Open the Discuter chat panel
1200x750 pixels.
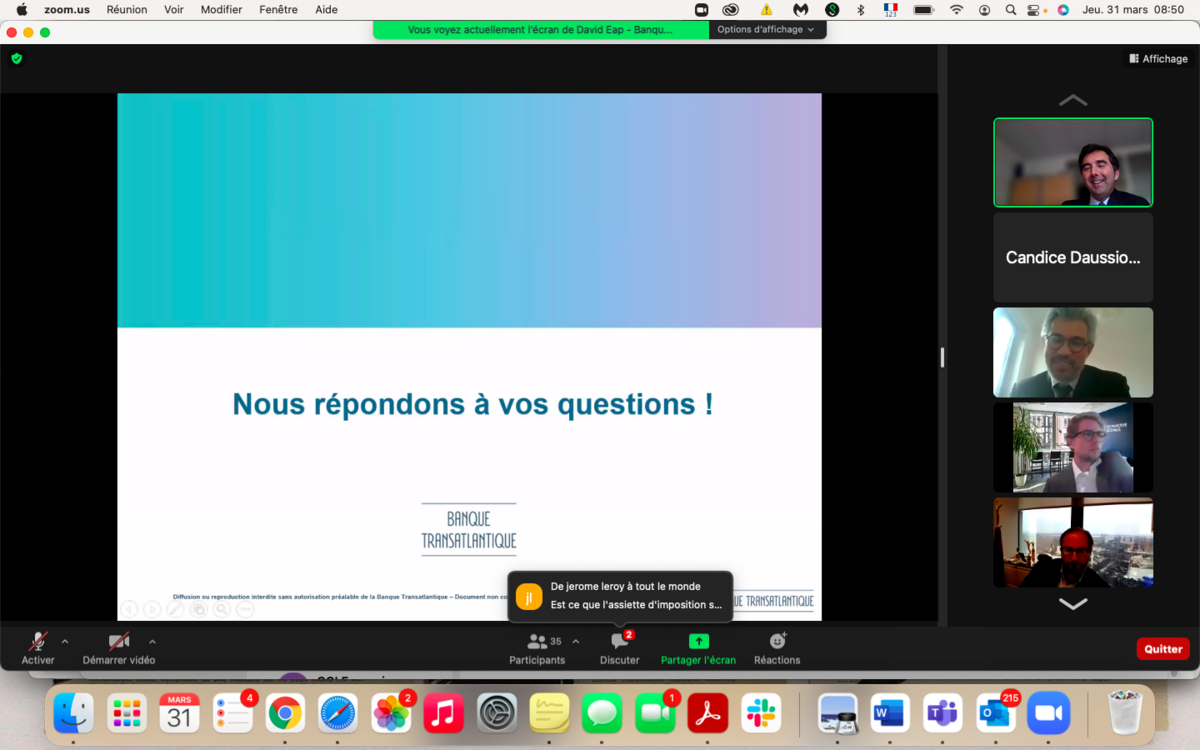(x=619, y=647)
